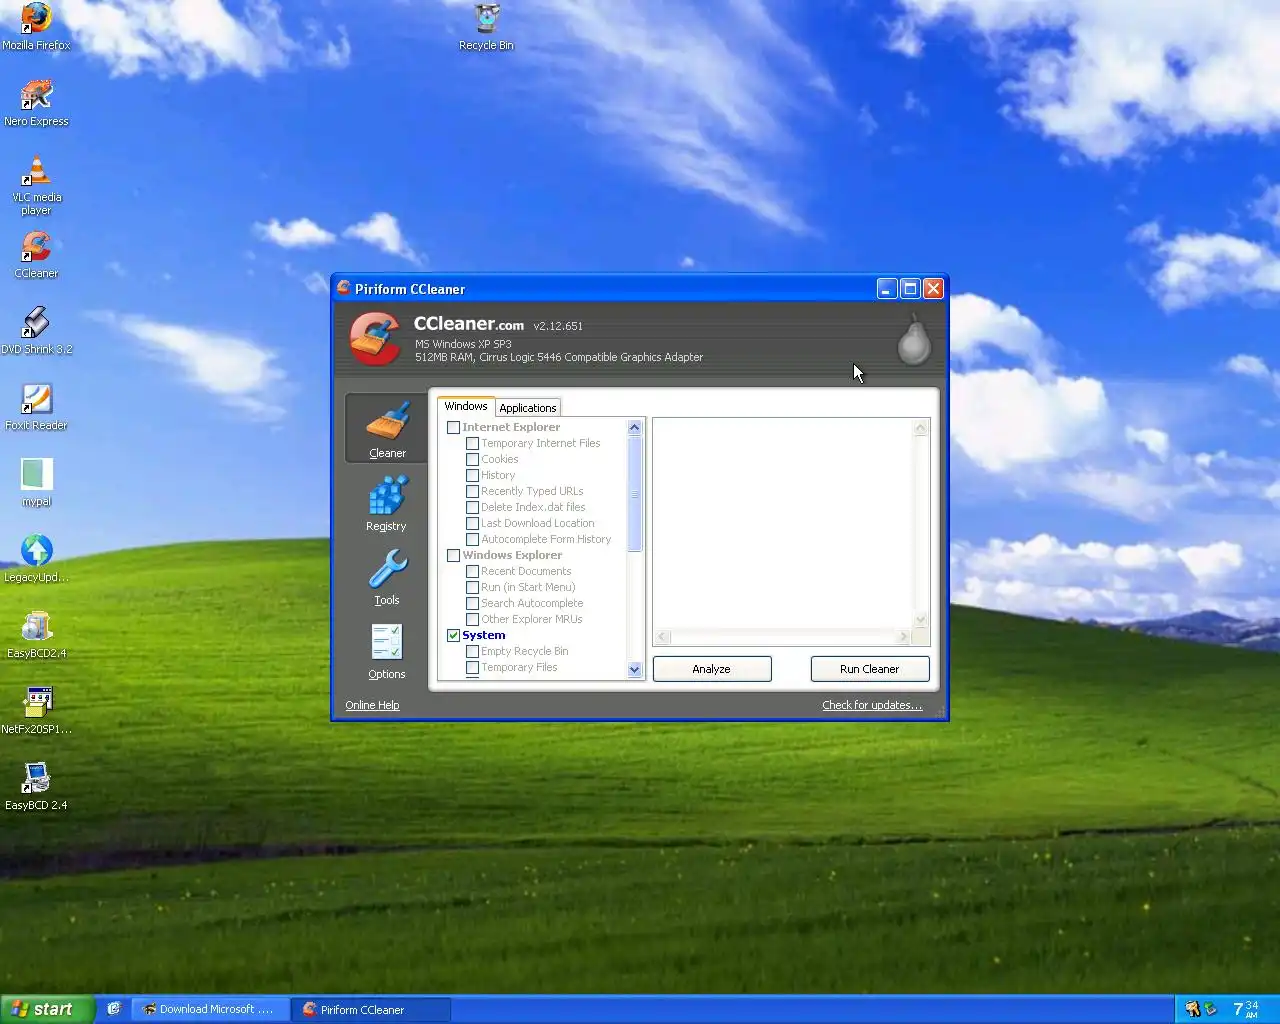Click cleaner list scroll up arrow
This screenshot has width=1280, height=1024.
pyautogui.click(x=634, y=427)
